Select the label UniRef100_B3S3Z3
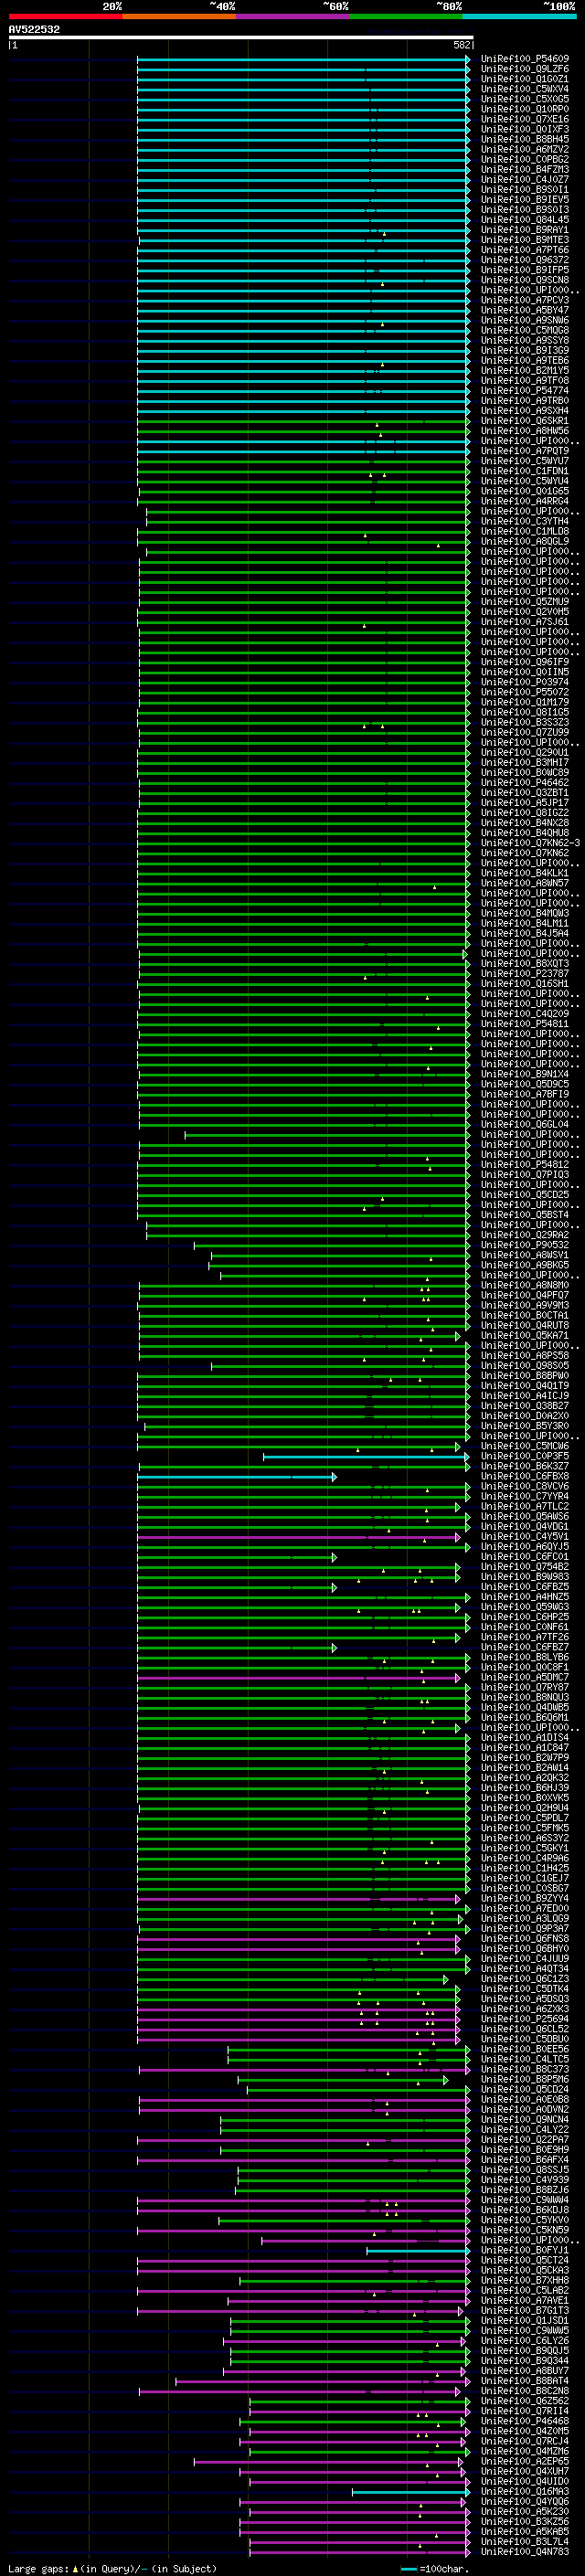The width and height of the screenshot is (585, 2576). coord(524,722)
